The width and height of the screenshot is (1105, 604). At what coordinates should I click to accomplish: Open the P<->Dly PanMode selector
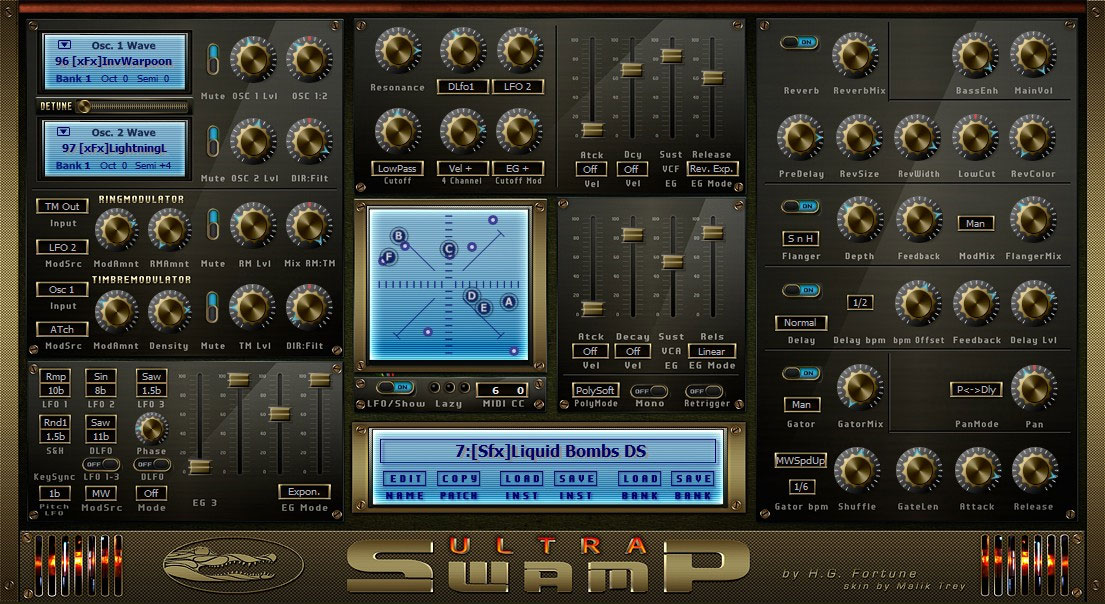(x=976, y=389)
